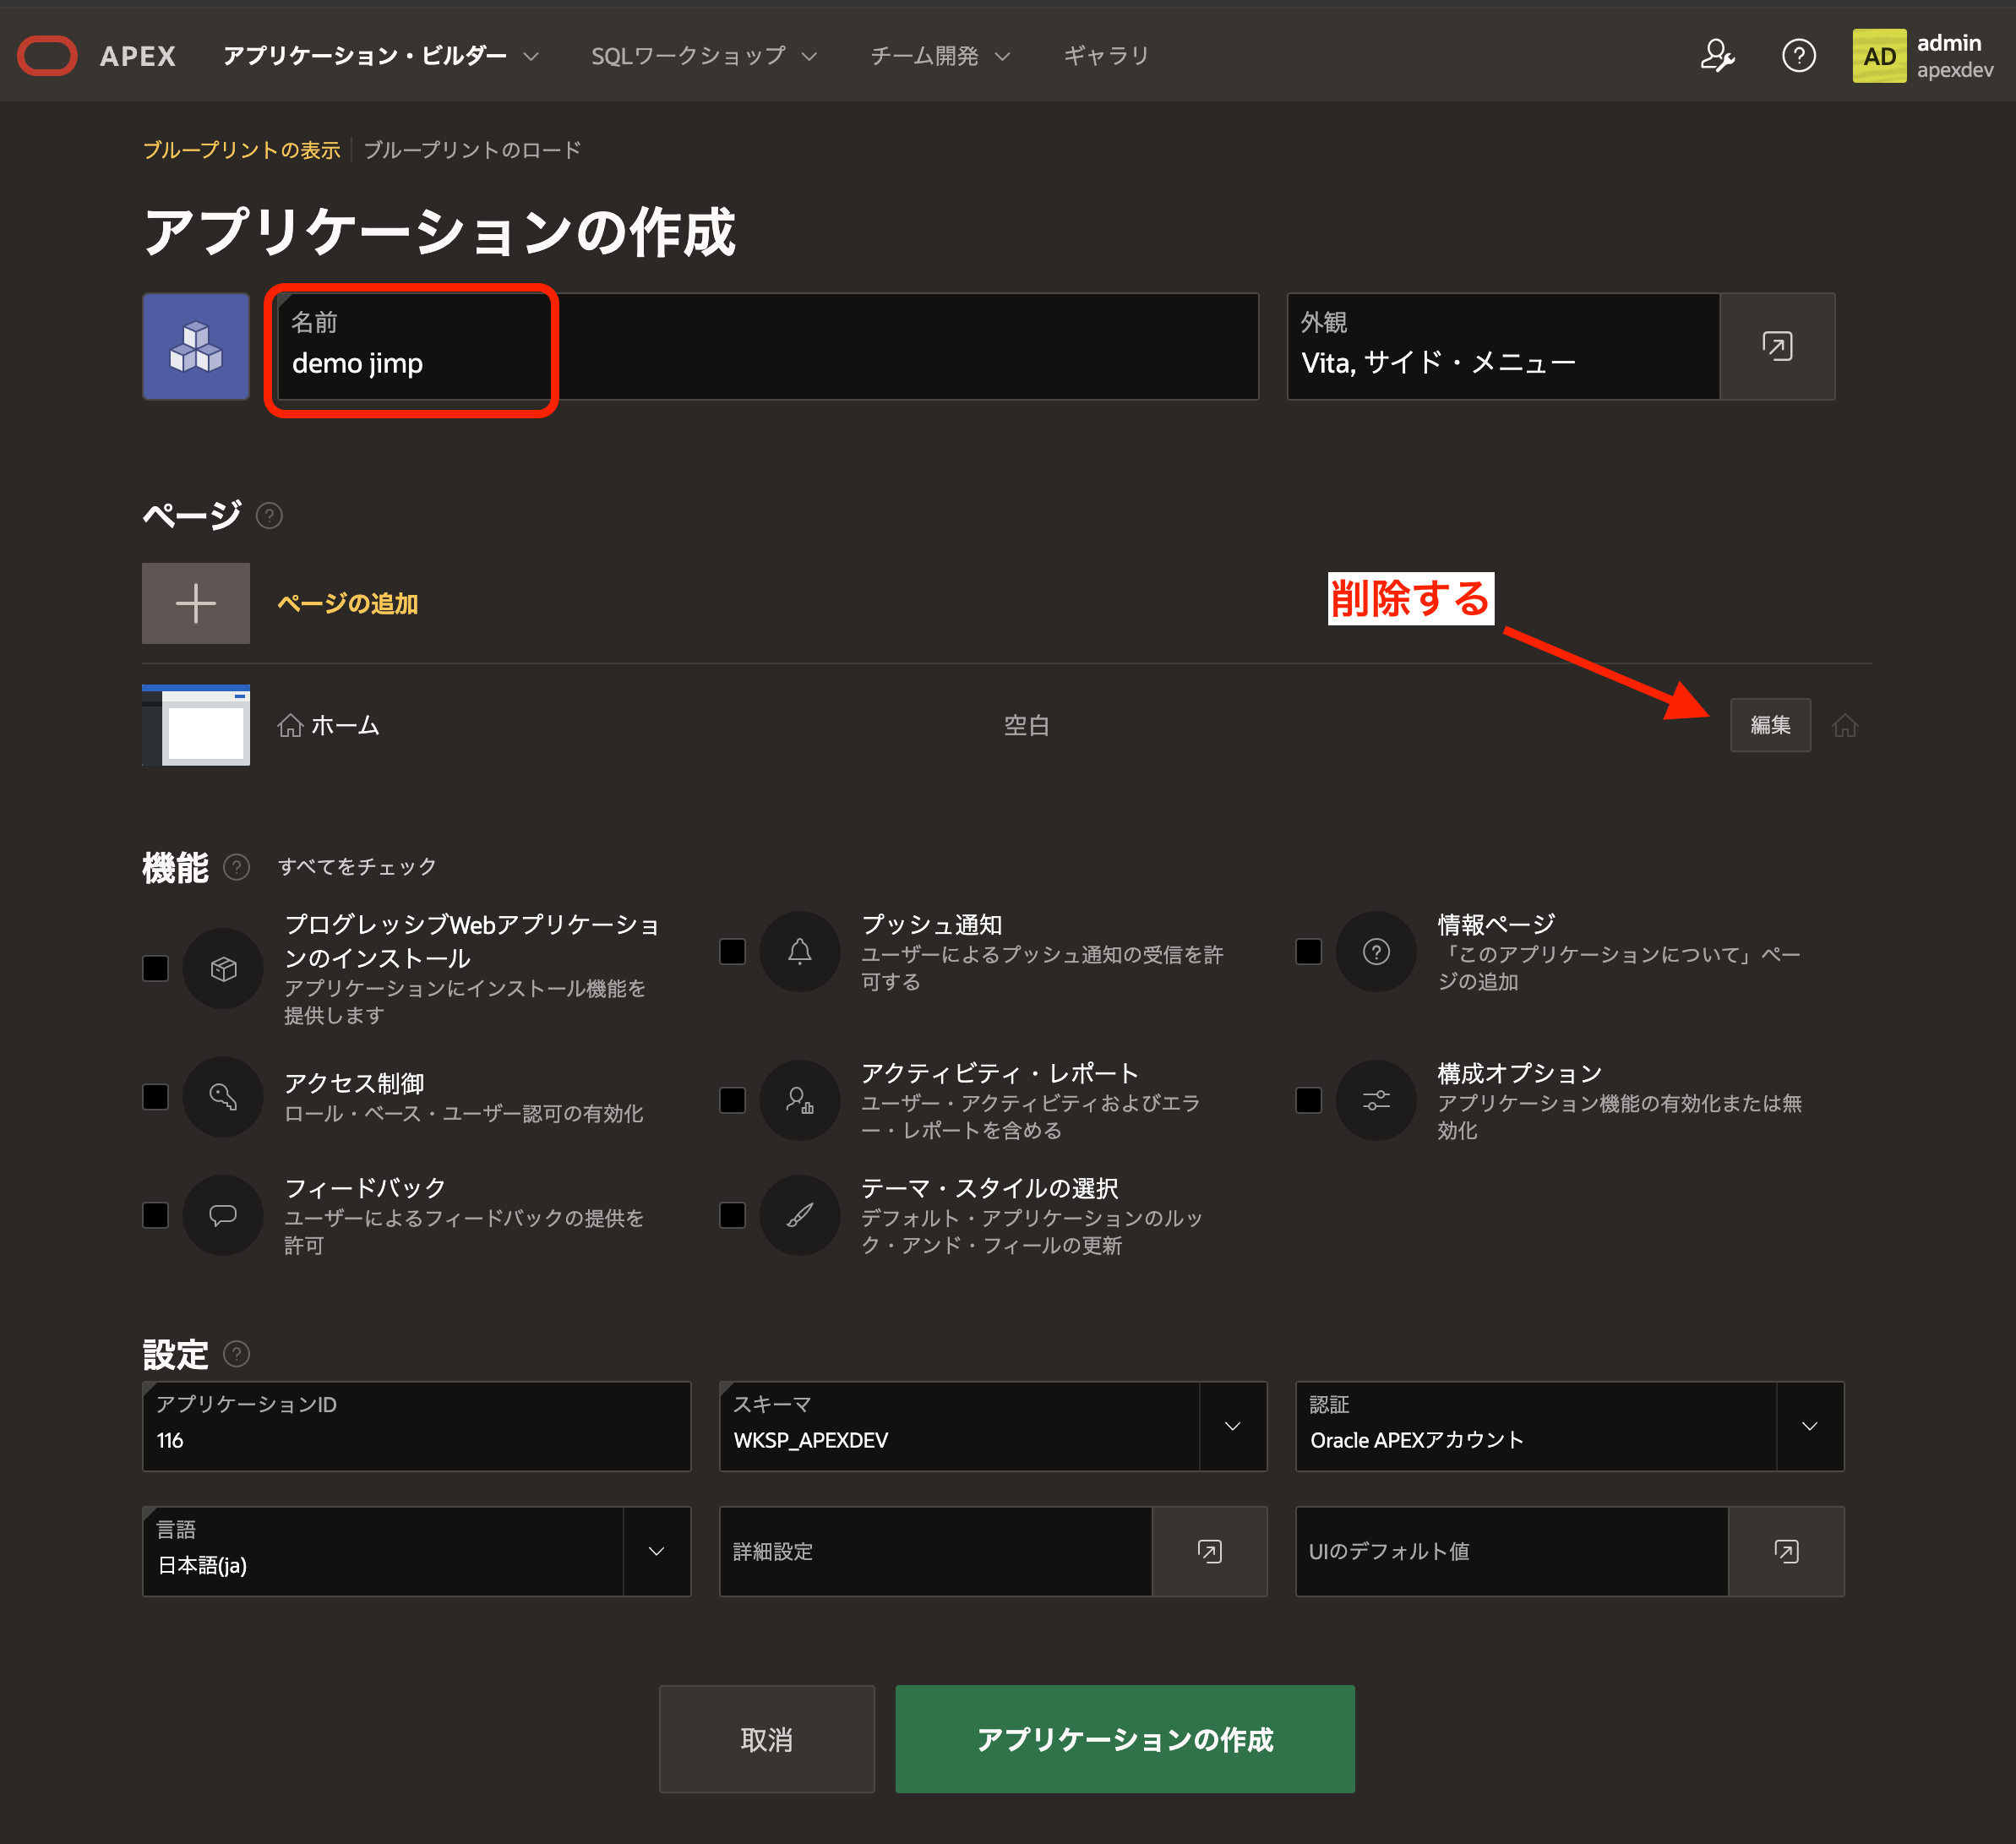Open UIのデフォルト値 dialog icon
Viewport: 2016px width, 1844px height.
click(1785, 1551)
